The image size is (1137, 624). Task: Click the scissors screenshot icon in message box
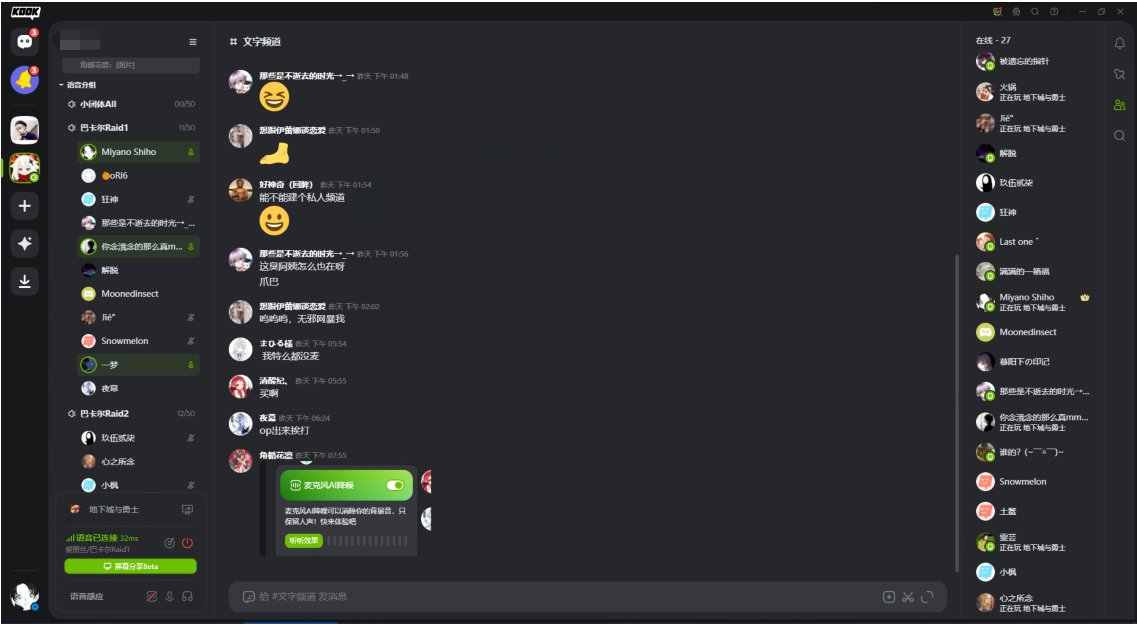908,596
